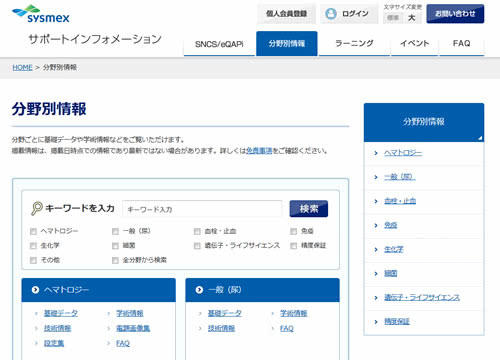Click chevron next to sidebar 一般（尿）
The width and height of the screenshot is (500, 360).
(x=376, y=177)
